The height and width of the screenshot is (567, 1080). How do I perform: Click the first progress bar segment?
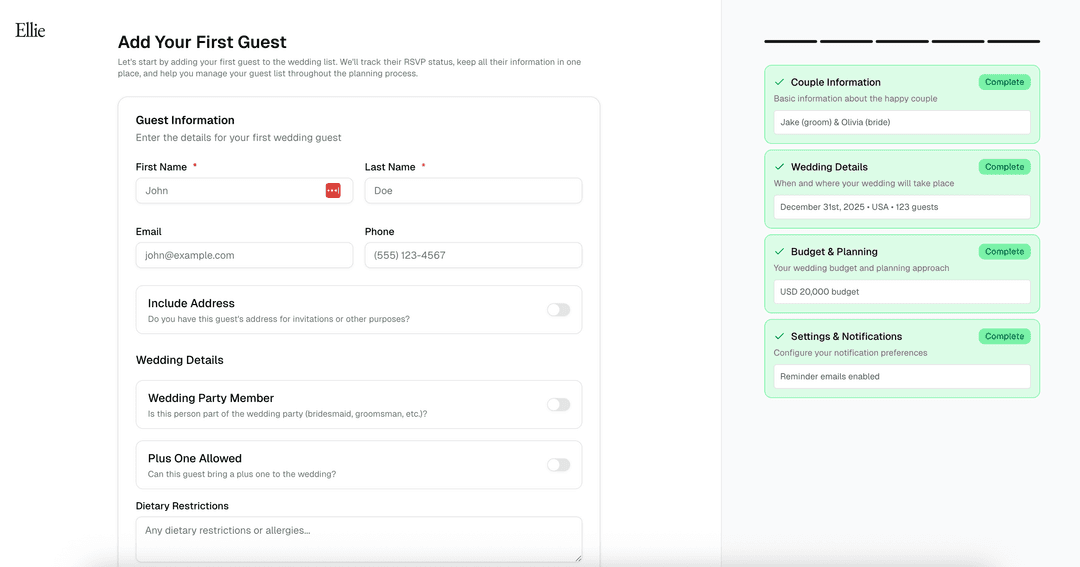tap(790, 41)
